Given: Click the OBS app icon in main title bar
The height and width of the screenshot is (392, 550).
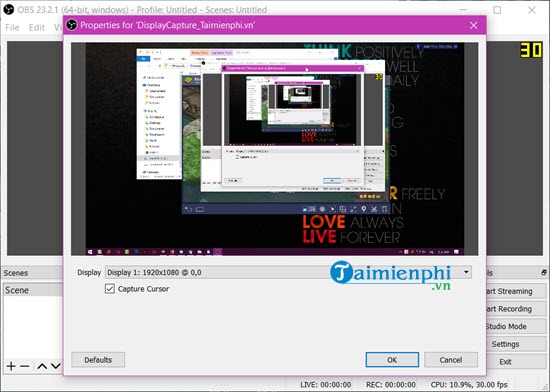Looking at the screenshot, I should pos(8,9).
